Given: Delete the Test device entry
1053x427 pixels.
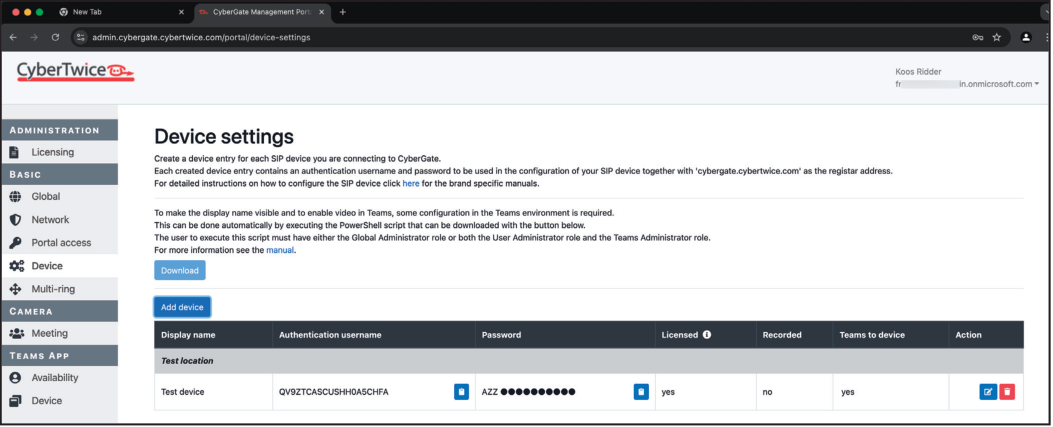Looking at the screenshot, I should coord(1007,392).
